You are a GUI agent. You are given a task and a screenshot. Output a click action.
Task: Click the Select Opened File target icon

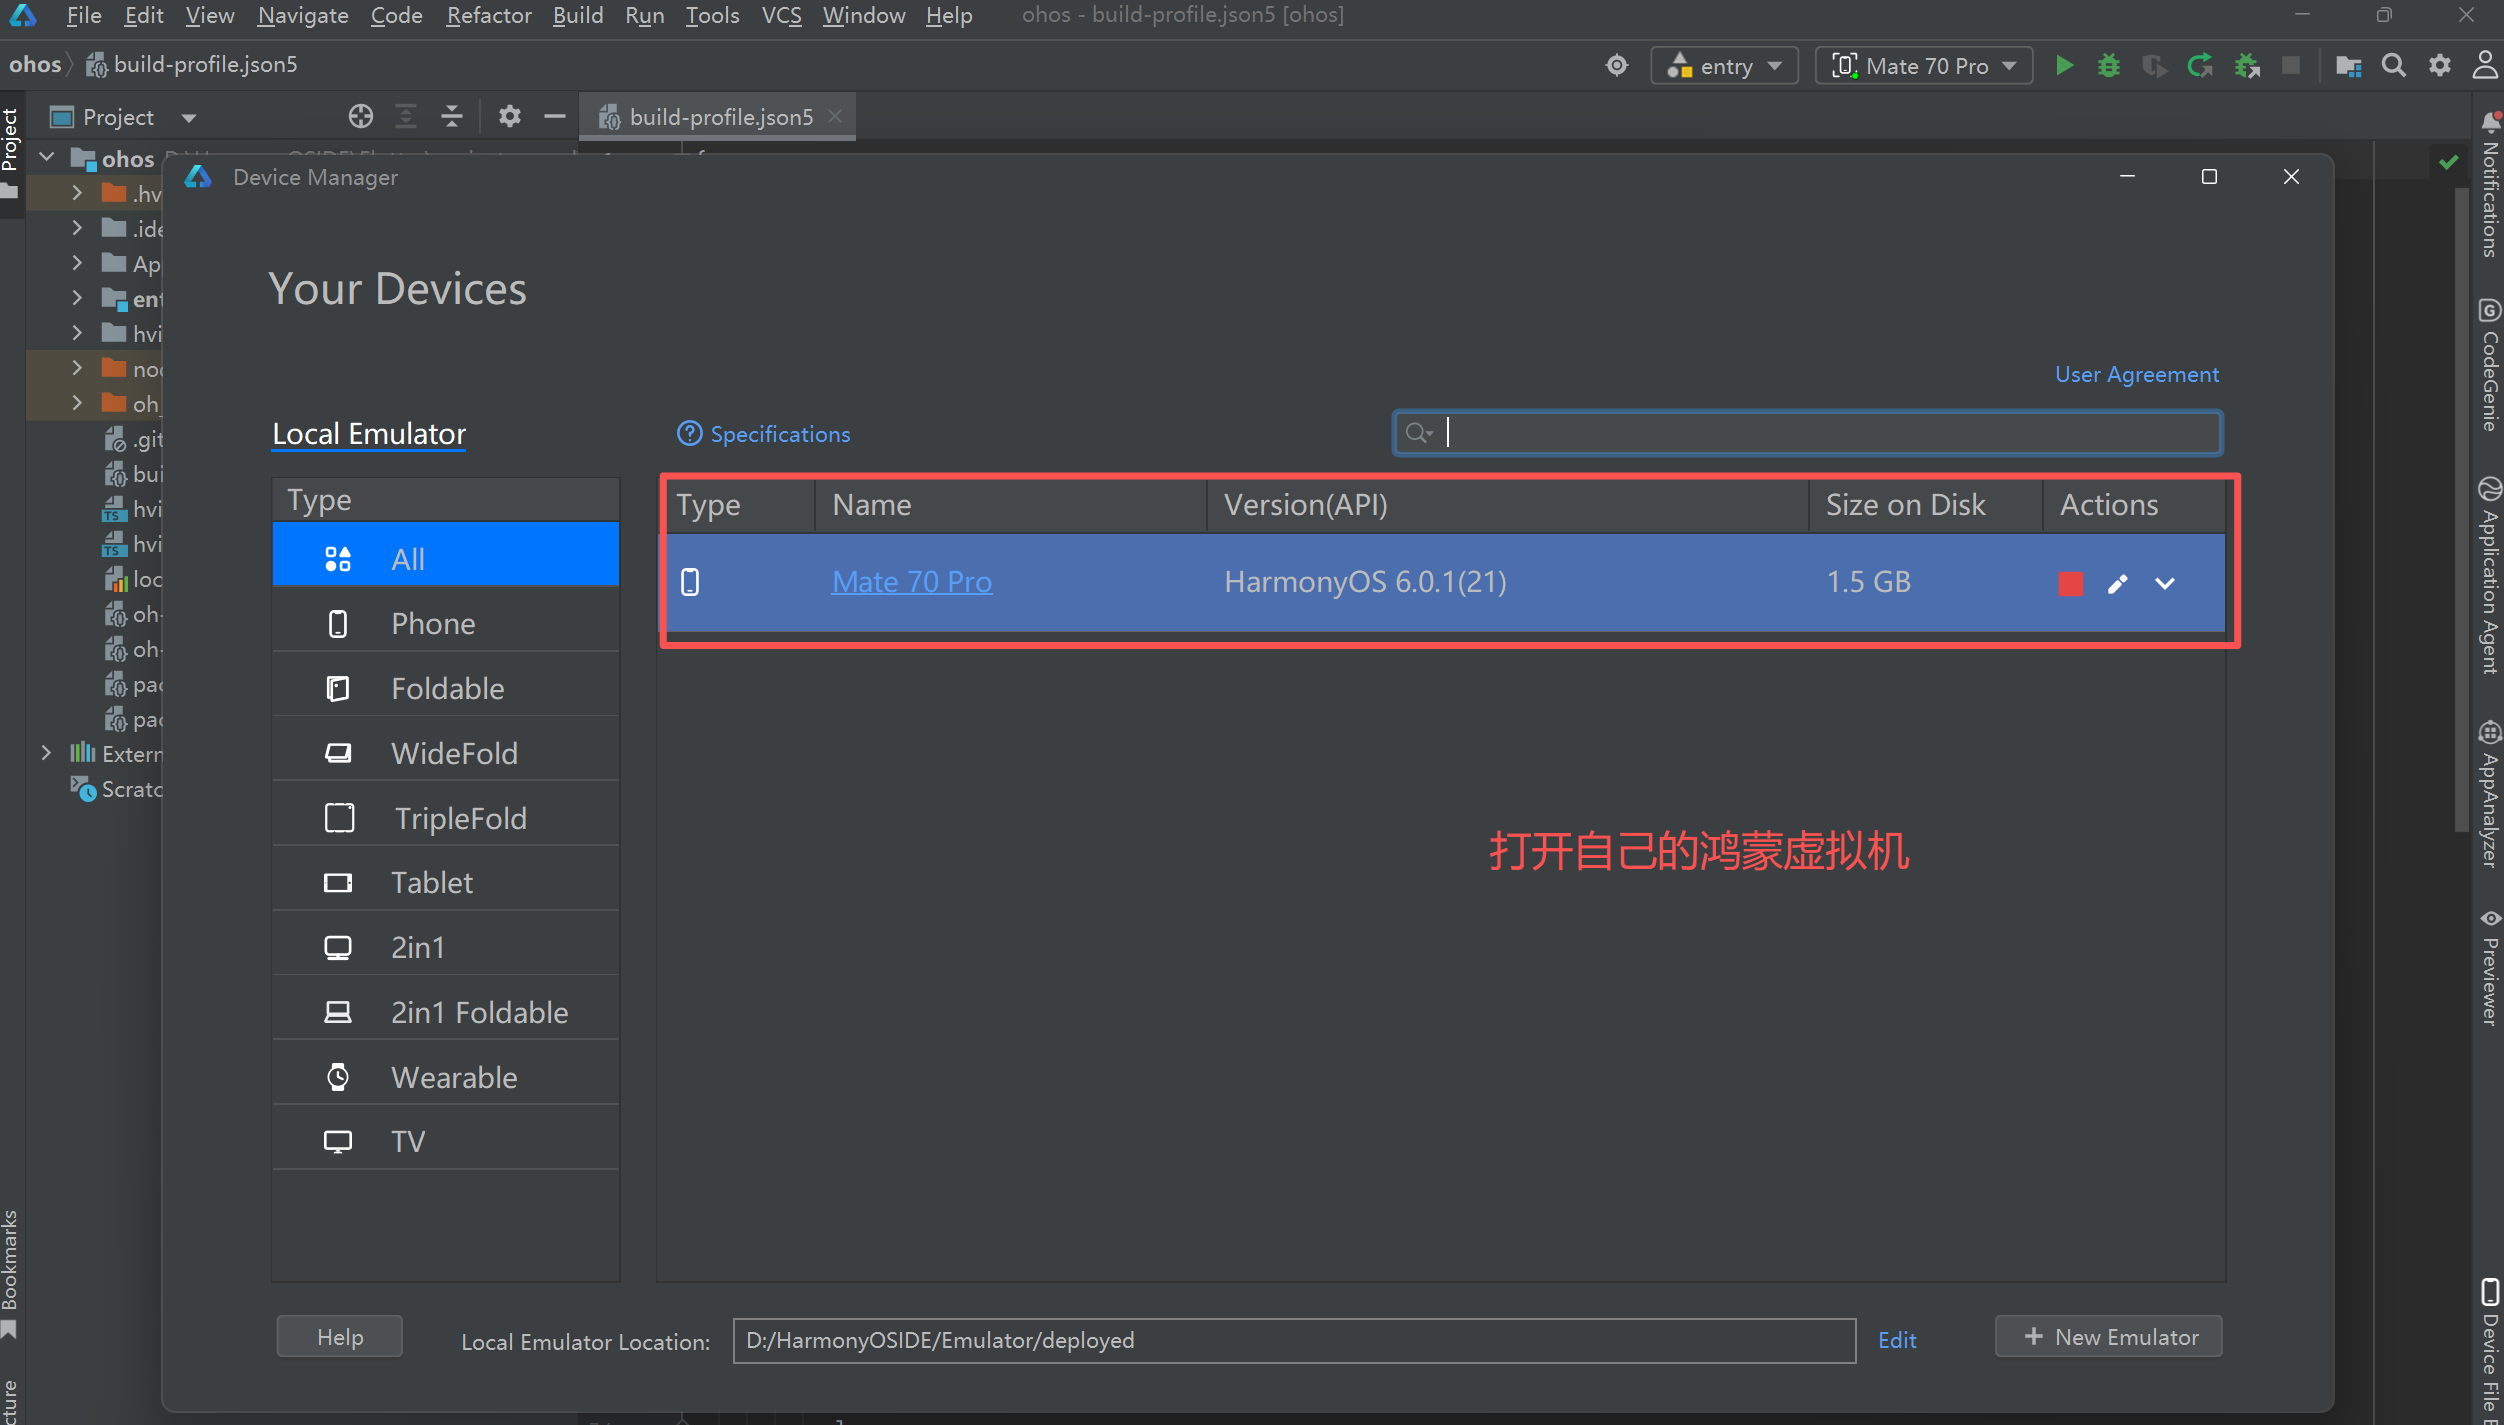pyautogui.click(x=360, y=117)
